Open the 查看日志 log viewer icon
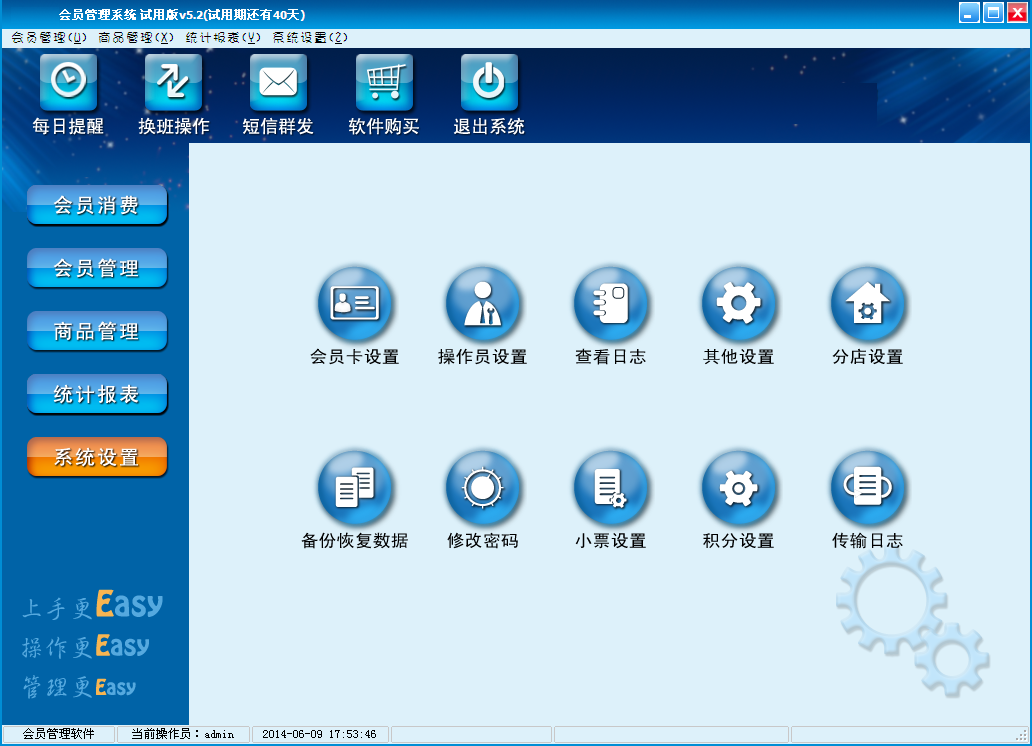This screenshot has height=746, width=1032. 611,305
